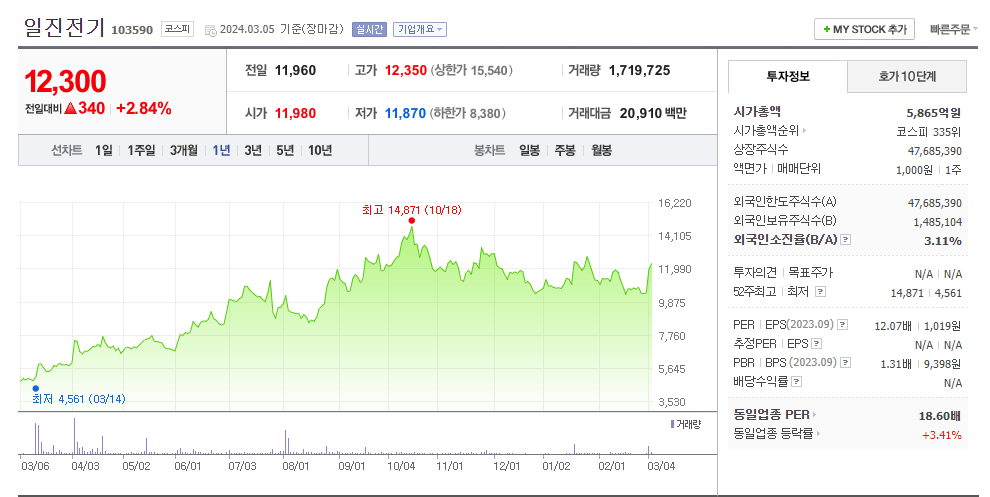Expand the 빠른주문 dropdown
The width and height of the screenshot is (990, 497).
pyautogui.click(x=953, y=29)
